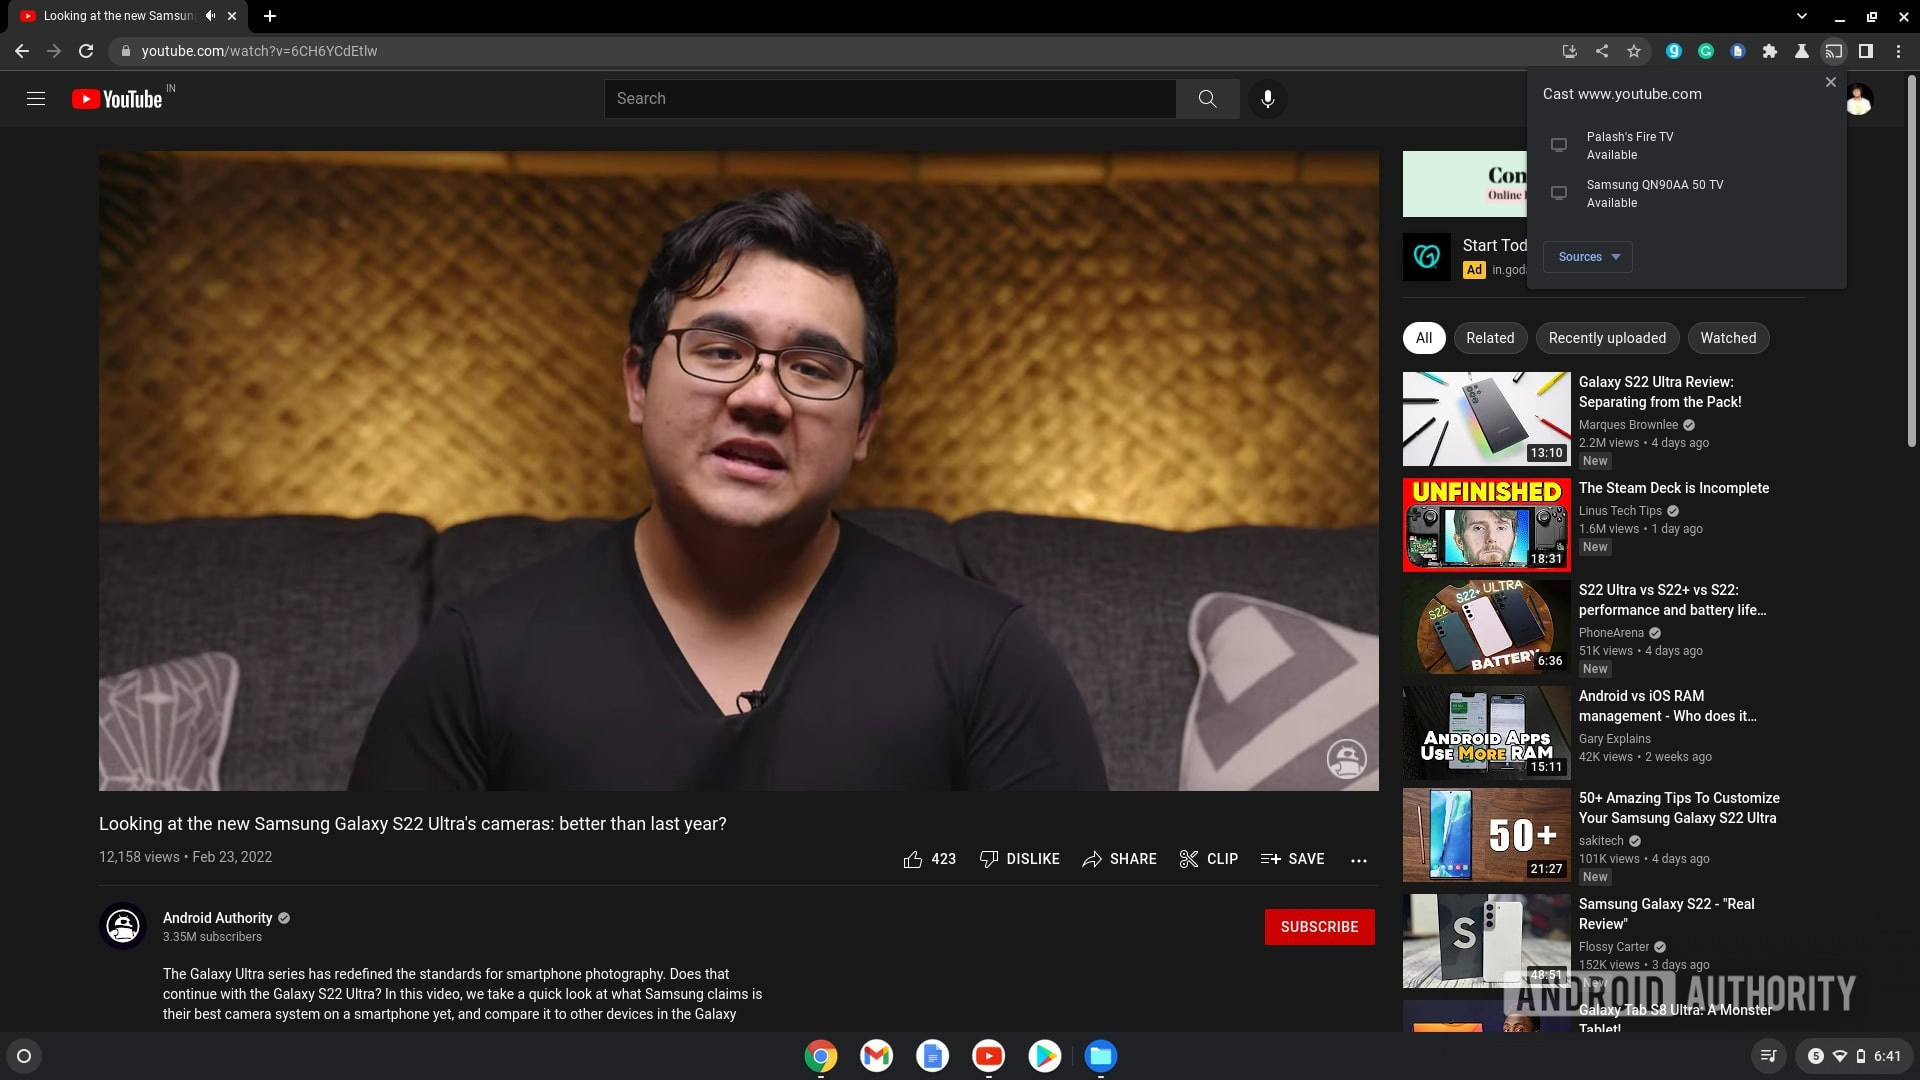Select the Related filter chip
This screenshot has width=1920, height=1080.
[x=1489, y=338]
